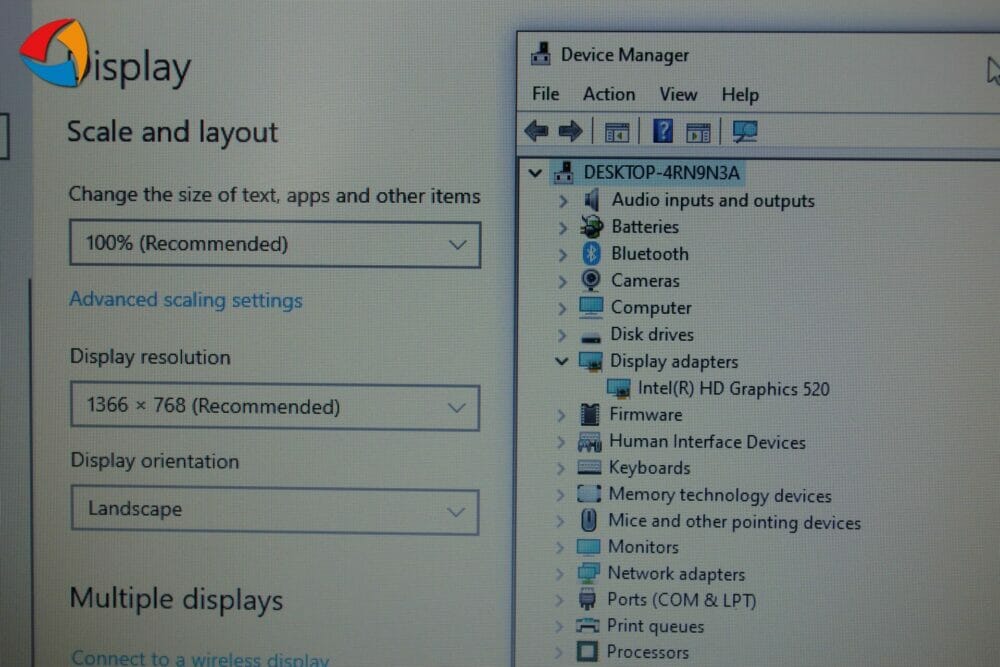Open the 1366 × 768 display resolution dropdown

point(275,407)
